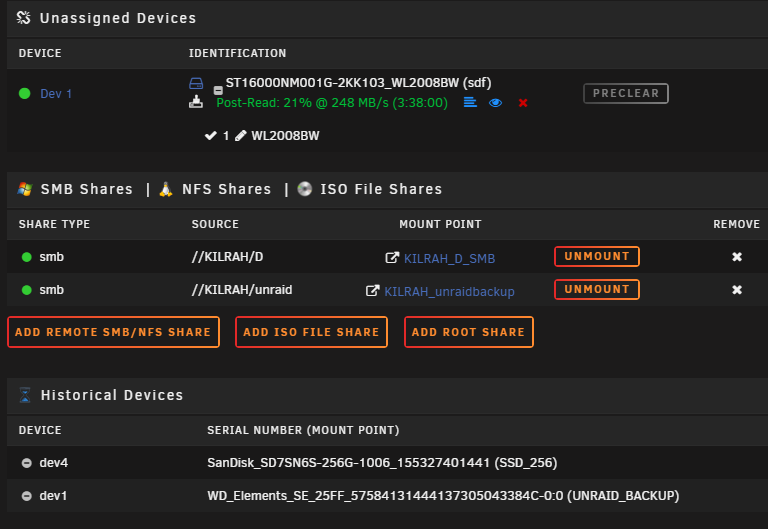Click the dev4 device name
Screen dimensions: 768x529
point(54,463)
